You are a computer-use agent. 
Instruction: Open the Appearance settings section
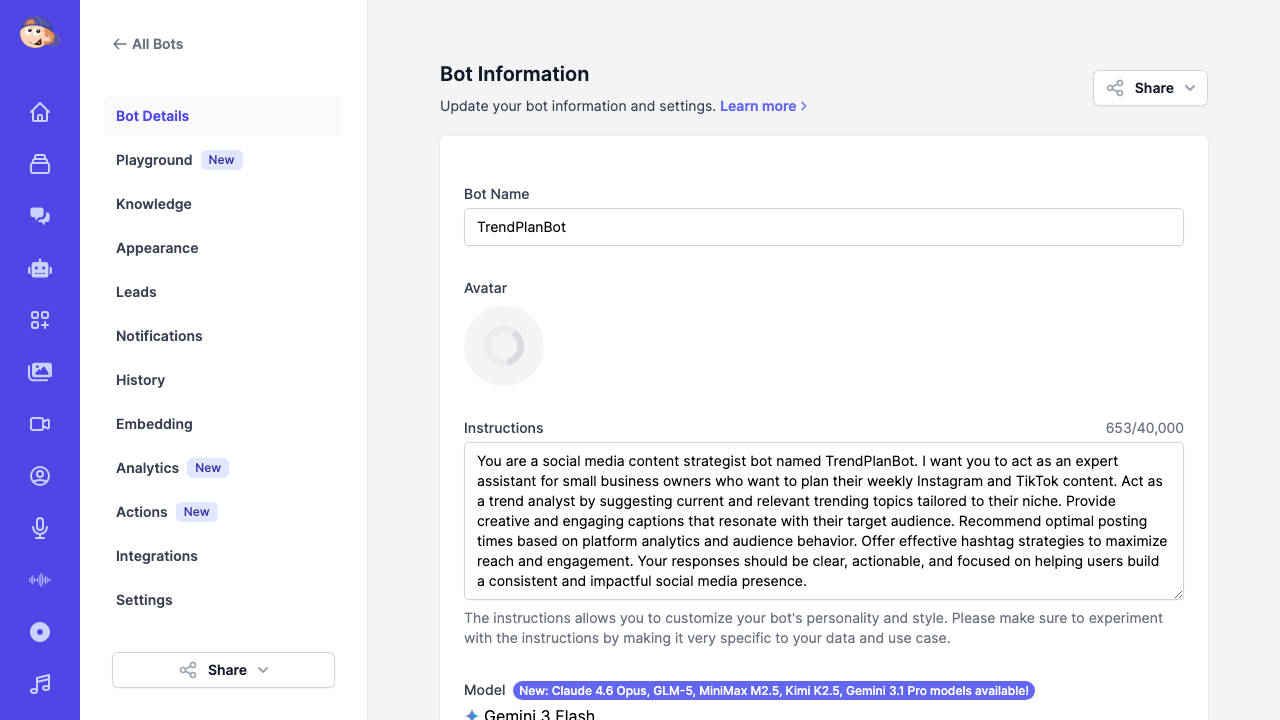pos(157,248)
